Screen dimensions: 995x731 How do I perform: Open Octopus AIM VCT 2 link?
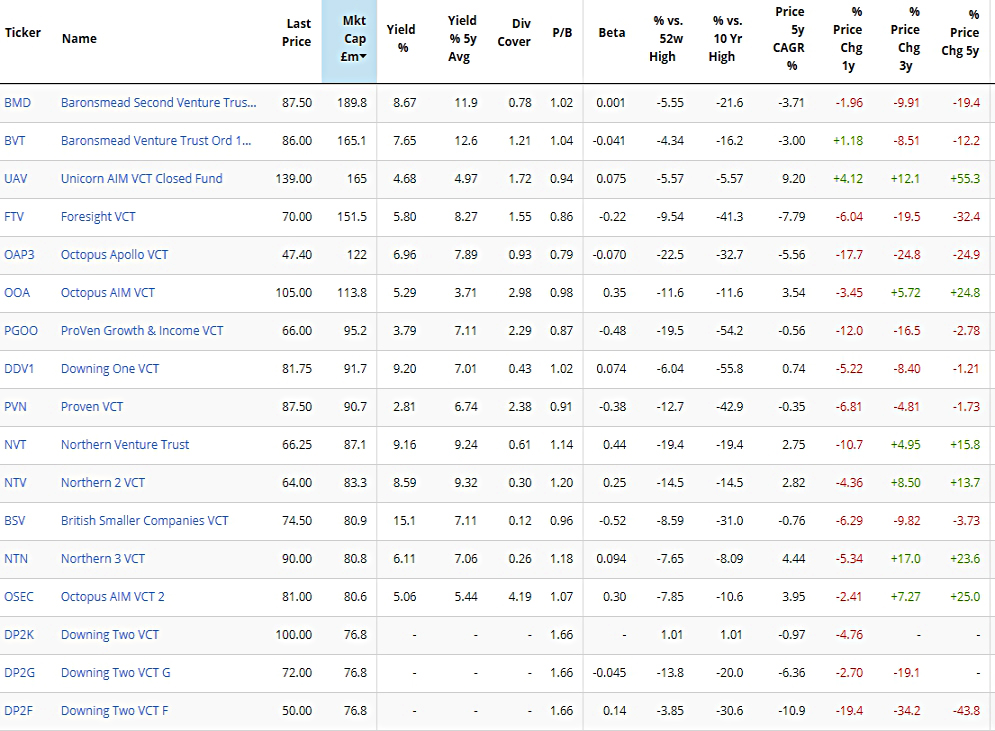pyautogui.click(x=112, y=597)
